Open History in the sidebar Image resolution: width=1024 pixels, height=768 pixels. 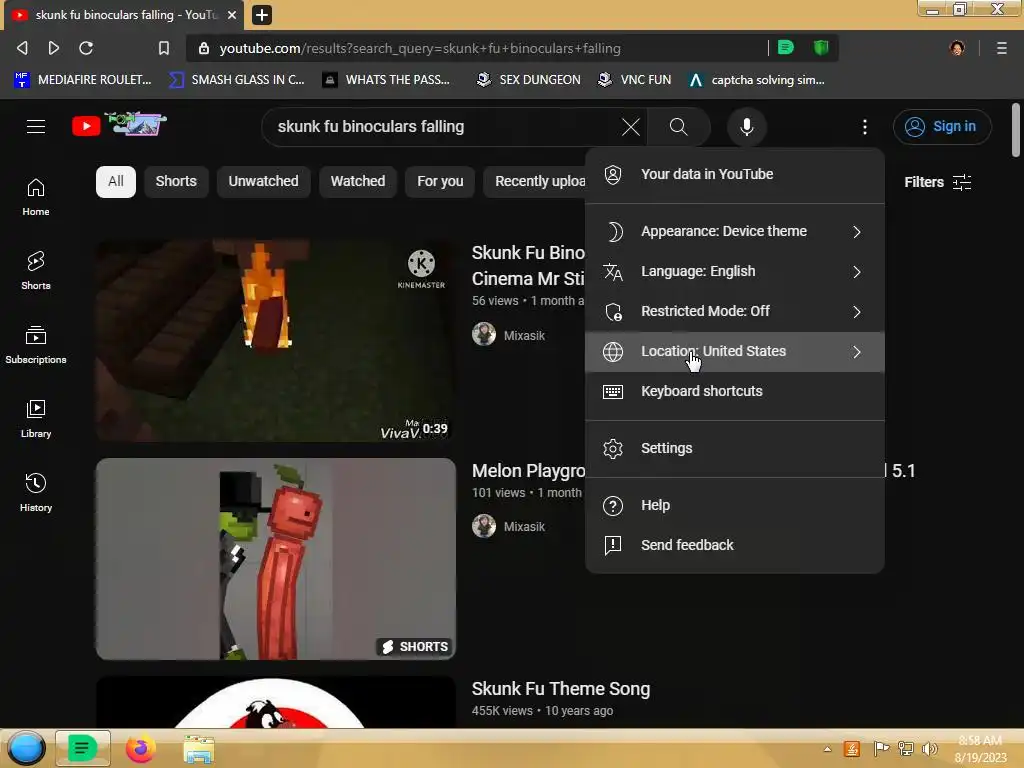click(x=36, y=492)
